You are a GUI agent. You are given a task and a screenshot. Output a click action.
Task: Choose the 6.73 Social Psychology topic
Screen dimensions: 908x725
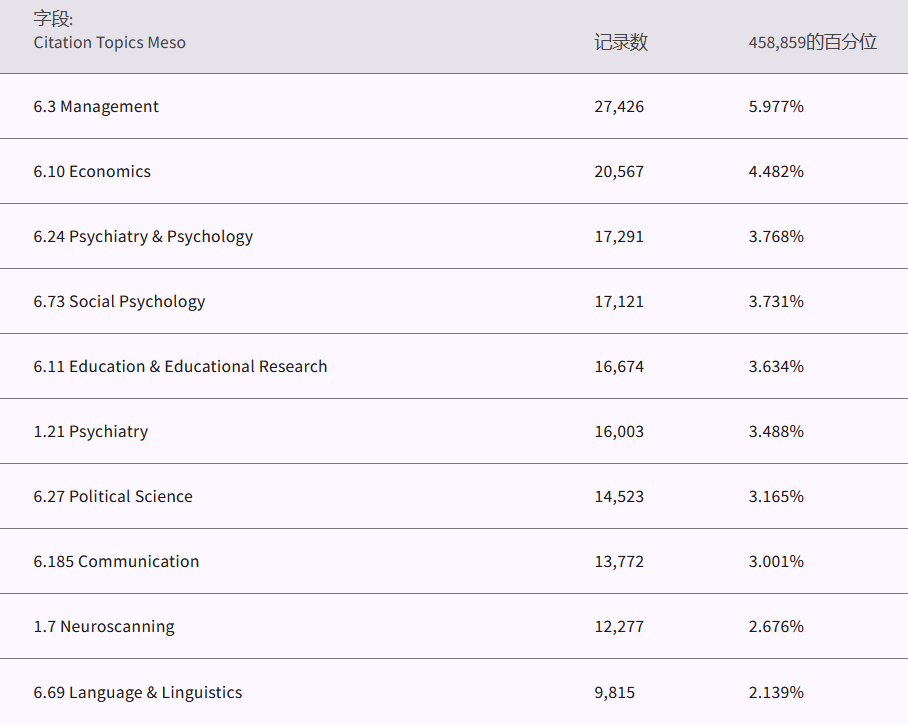click(x=119, y=302)
